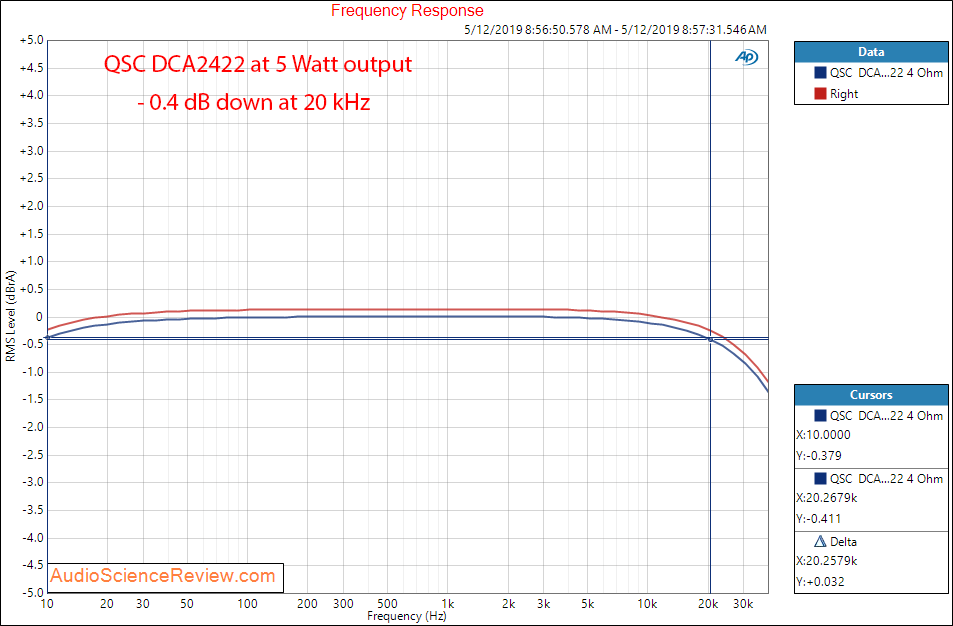
Task: Click the cursor marker point at 10 Hz
Action: pos(48,338)
